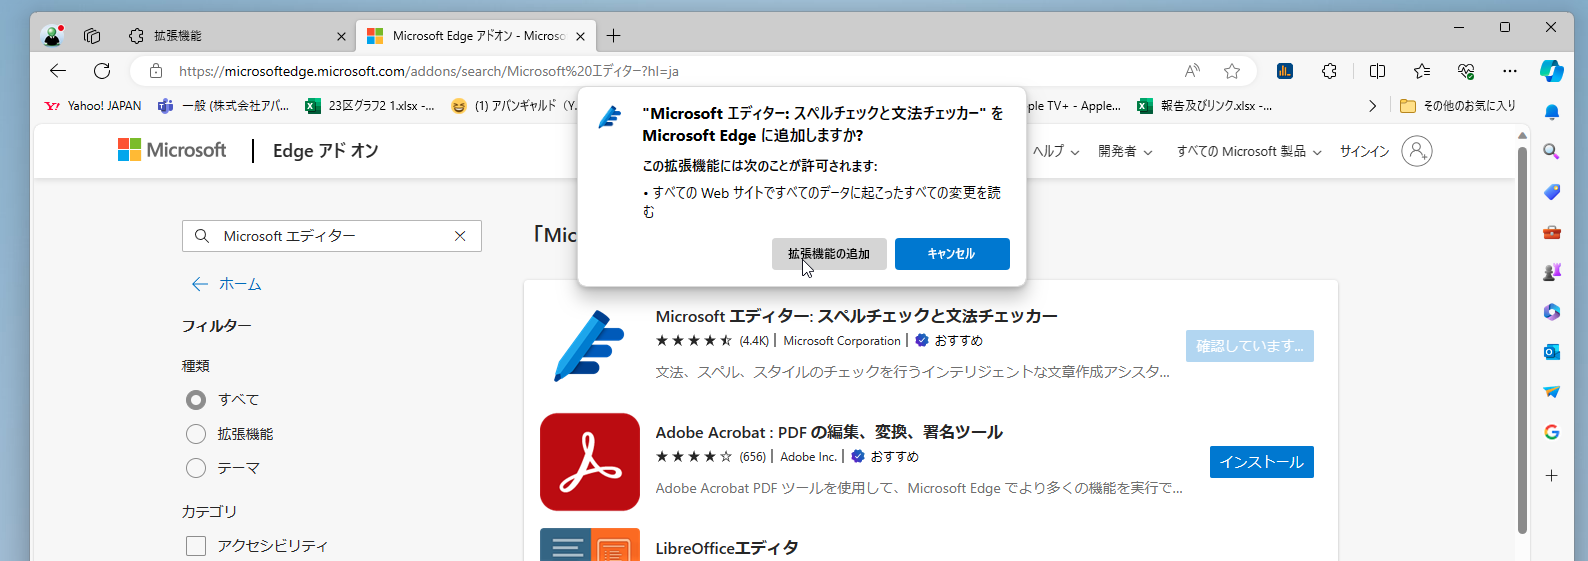This screenshot has width=1588, height=561.
Task: Click インストール for Adobe Acrobat
Action: pos(1262,462)
